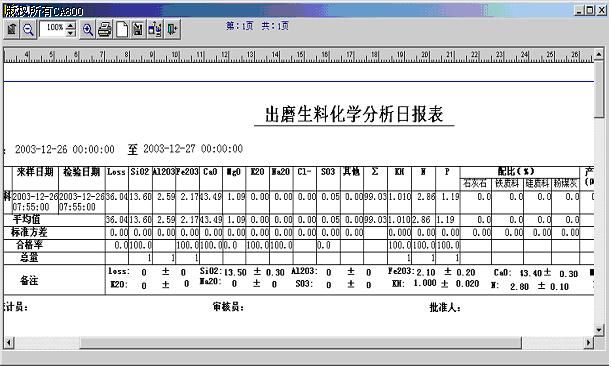The height and width of the screenshot is (367, 611).
Task: Click the horizontal scrollbar thumb
Action: pos(301,343)
